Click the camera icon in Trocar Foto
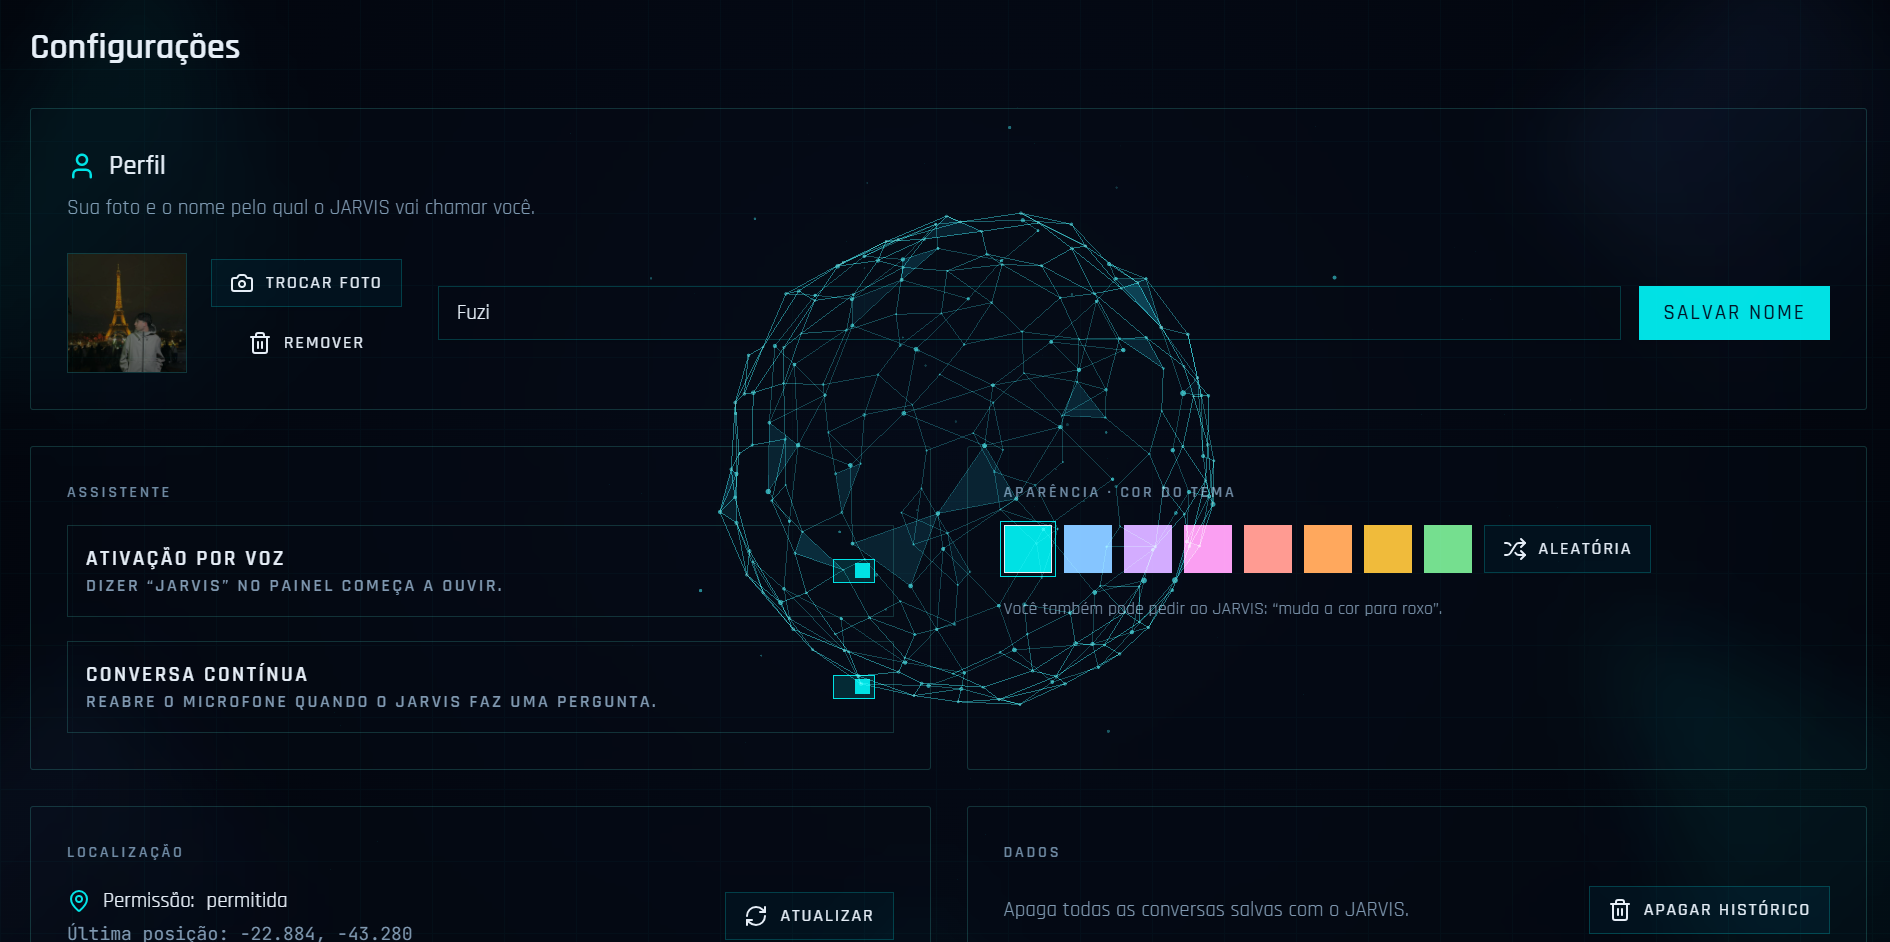Image resolution: width=1890 pixels, height=942 pixels. [242, 283]
